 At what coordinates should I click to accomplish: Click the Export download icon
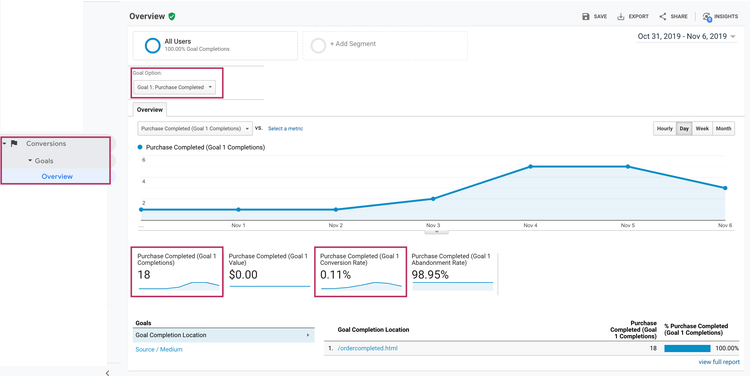point(621,17)
